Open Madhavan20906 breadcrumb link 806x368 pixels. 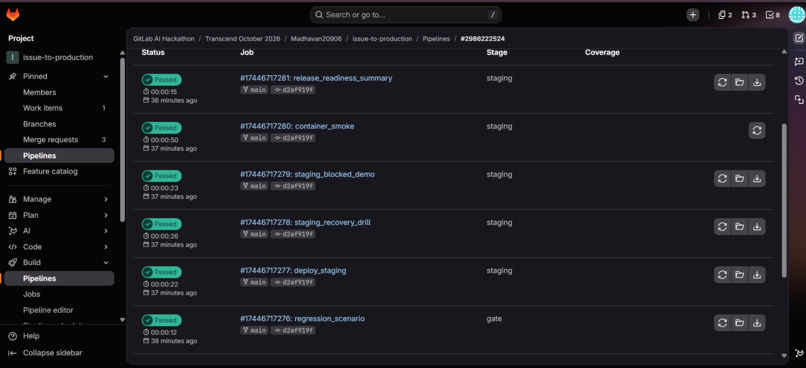[x=316, y=39]
